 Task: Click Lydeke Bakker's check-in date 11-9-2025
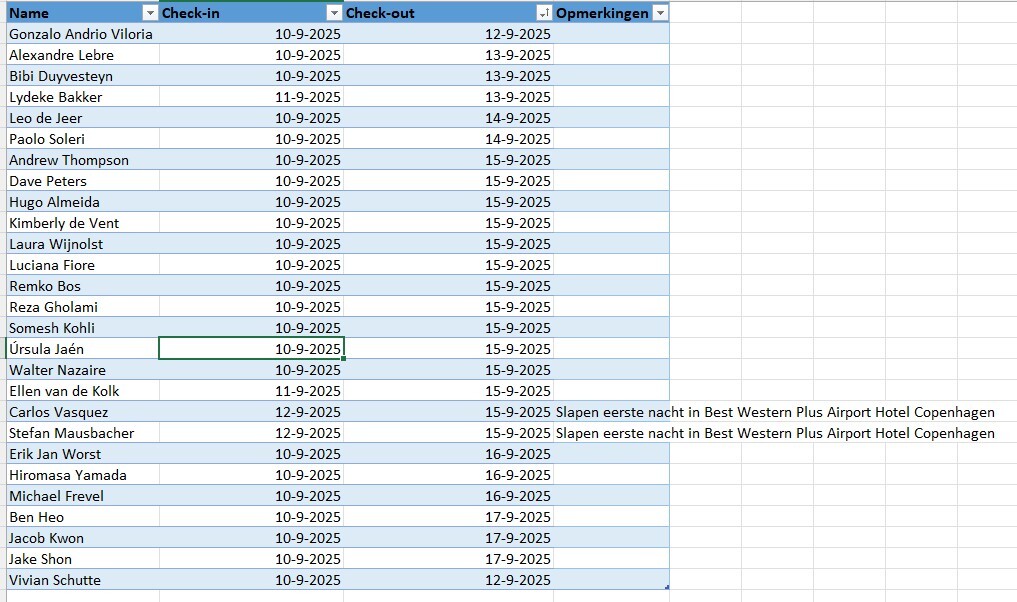251,97
